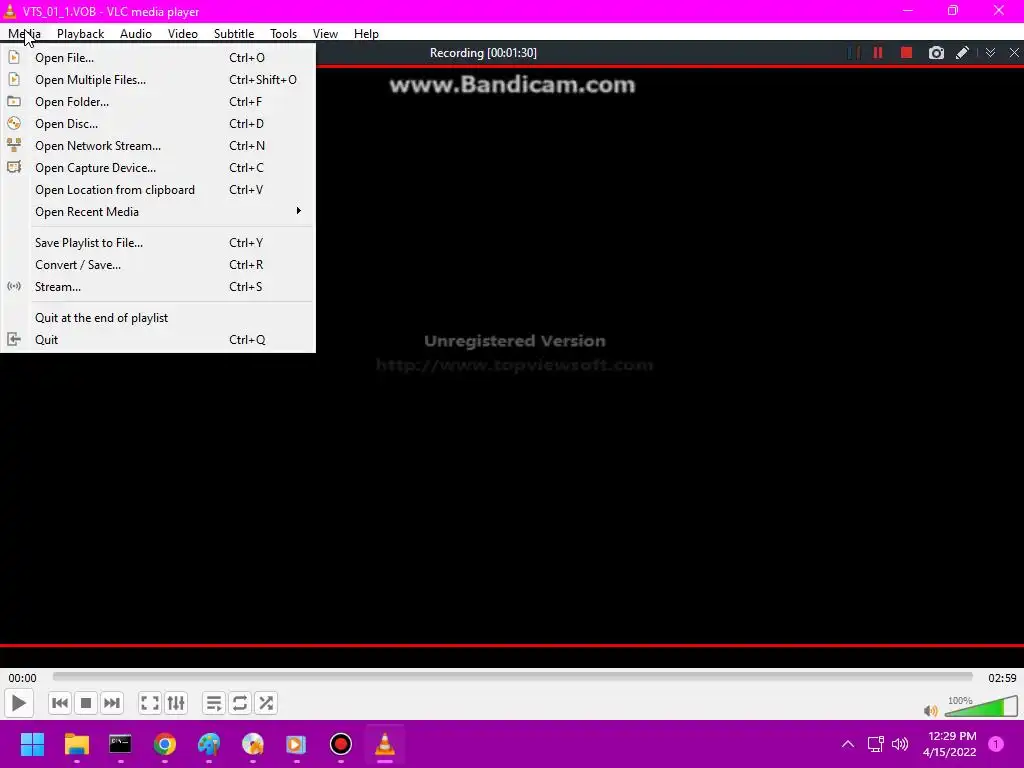Adjust the green volume slider
The image size is (1024, 768).
(x=981, y=707)
